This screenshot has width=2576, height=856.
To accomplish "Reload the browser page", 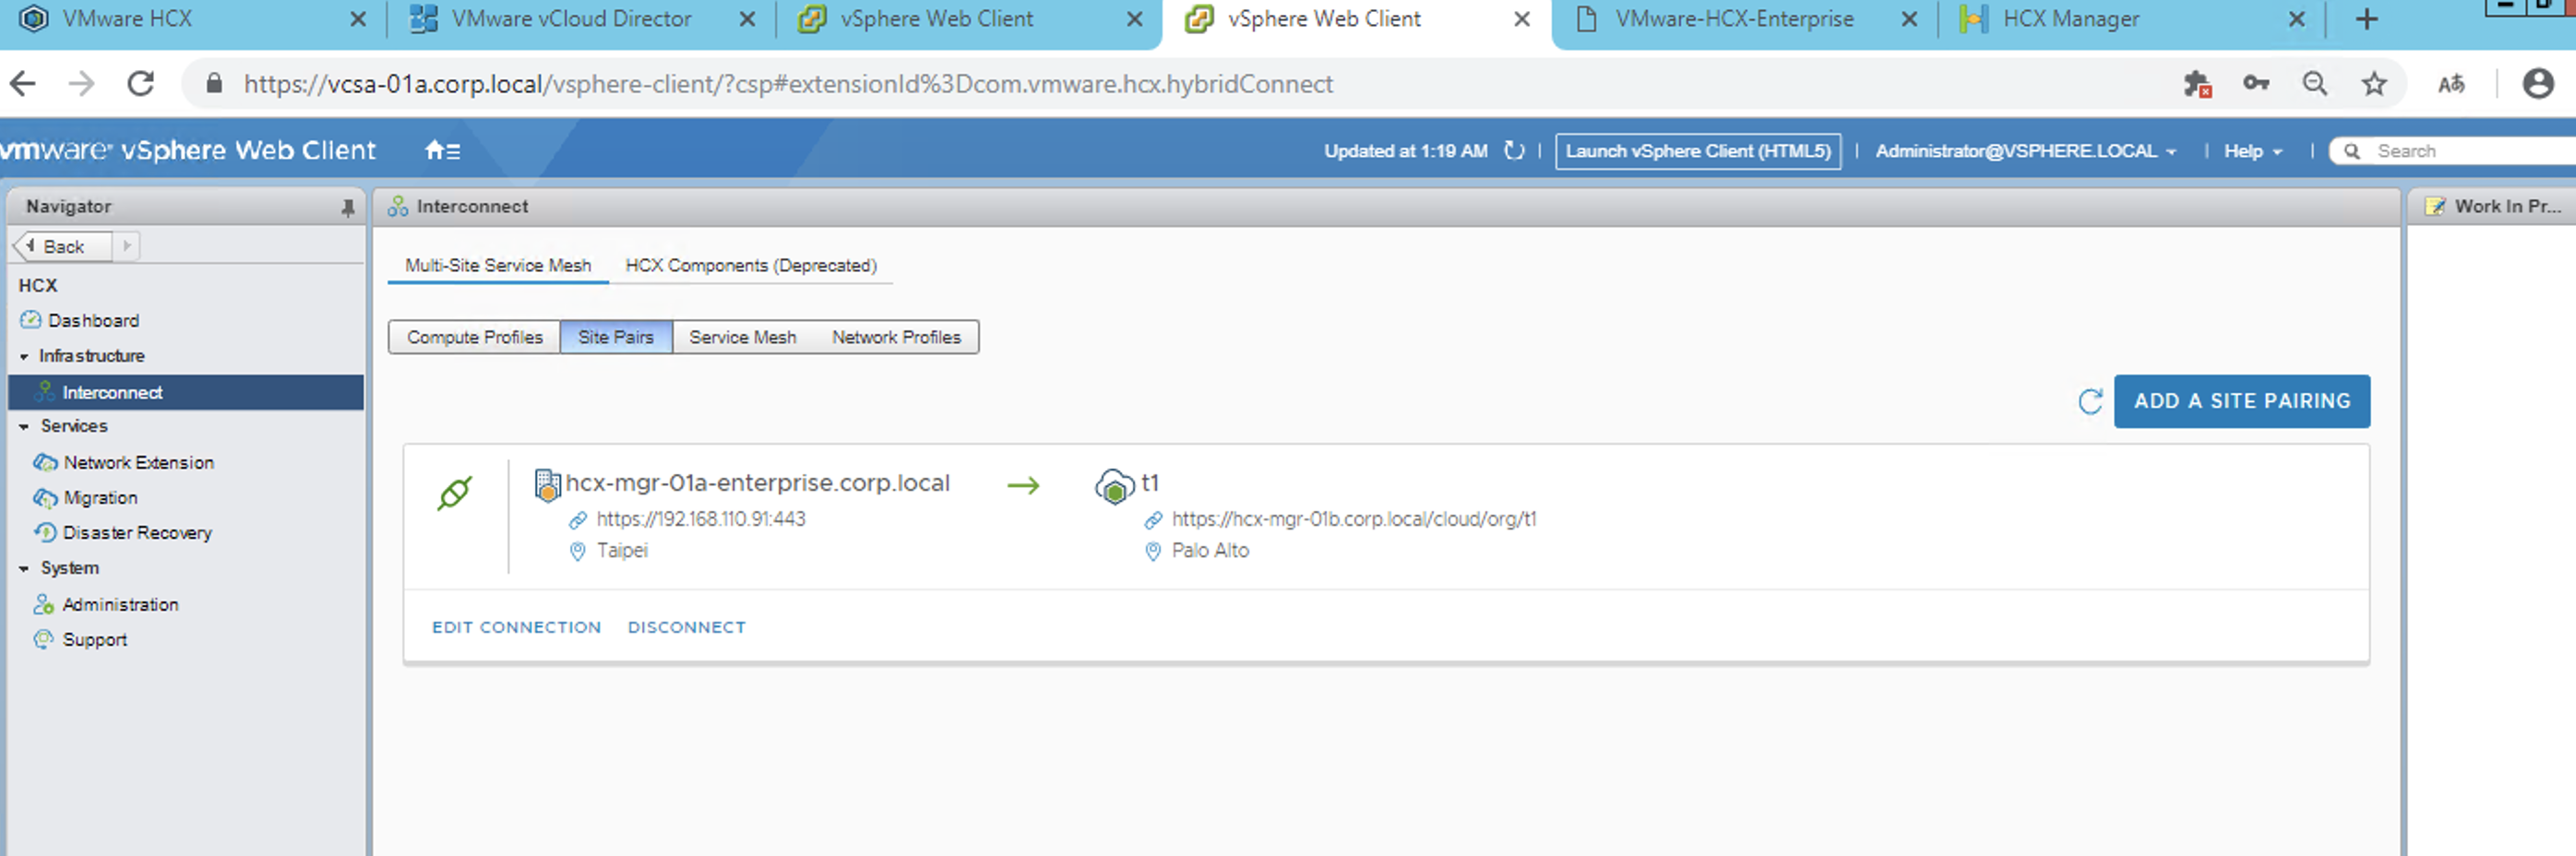I will 141,84.
